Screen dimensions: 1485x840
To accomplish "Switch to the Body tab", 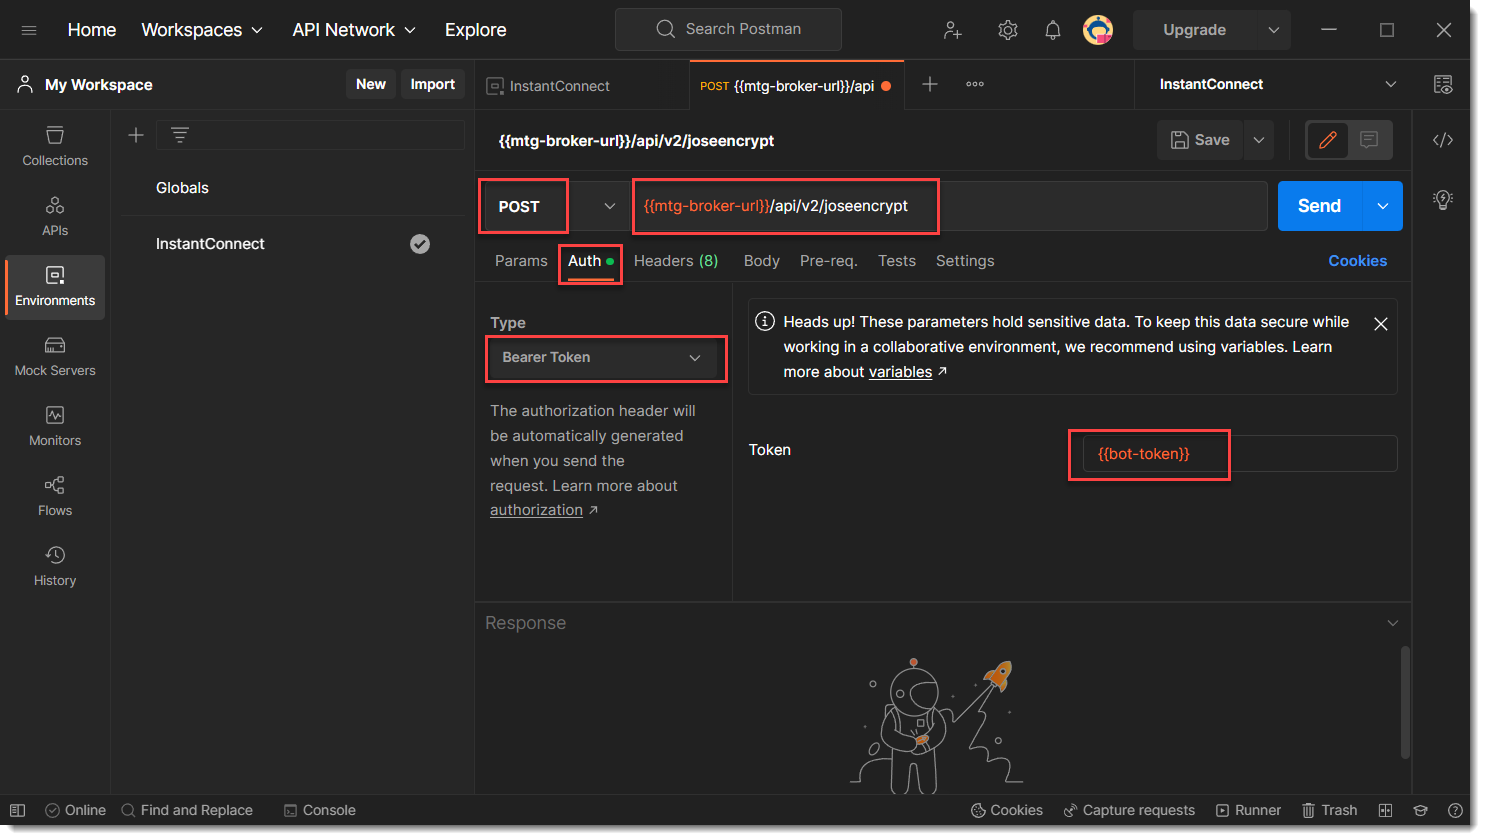I will tap(762, 261).
